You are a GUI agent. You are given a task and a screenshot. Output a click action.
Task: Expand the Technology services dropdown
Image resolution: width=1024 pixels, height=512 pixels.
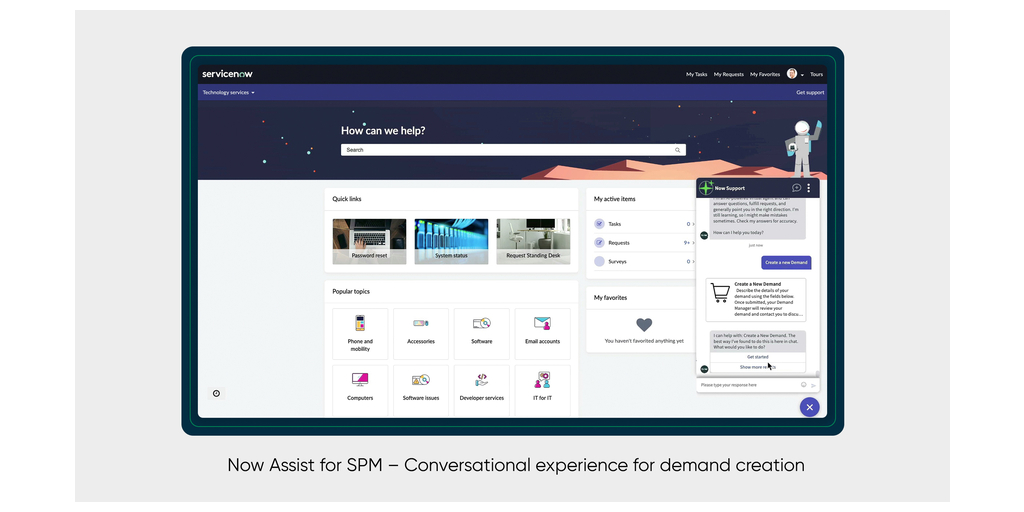229,93
